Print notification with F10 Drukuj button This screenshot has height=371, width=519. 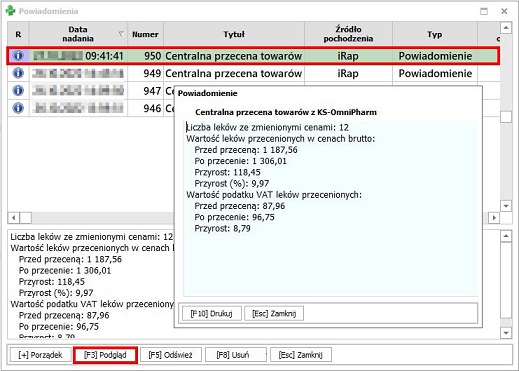tap(211, 314)
